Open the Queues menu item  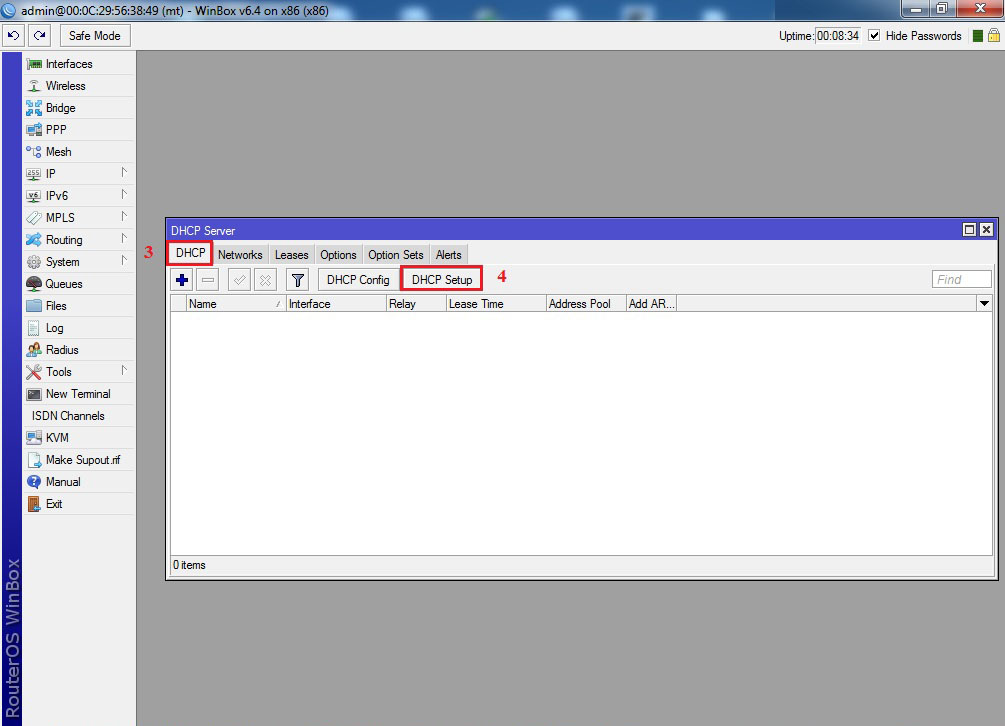coord(64,284)
